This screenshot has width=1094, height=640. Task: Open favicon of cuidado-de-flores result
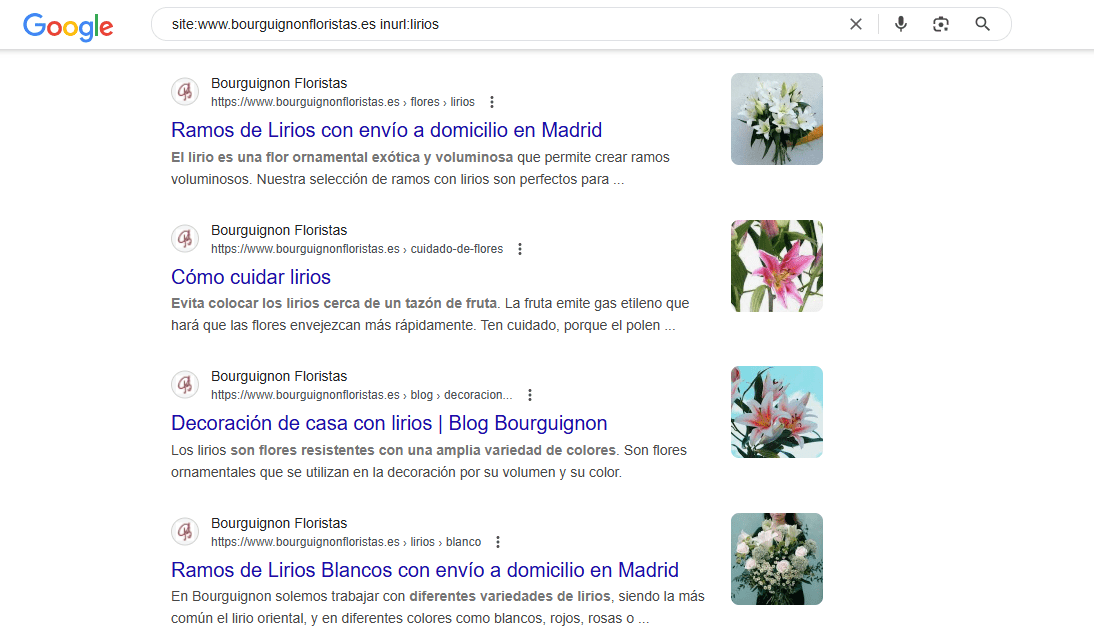click(x=185, y=239)
